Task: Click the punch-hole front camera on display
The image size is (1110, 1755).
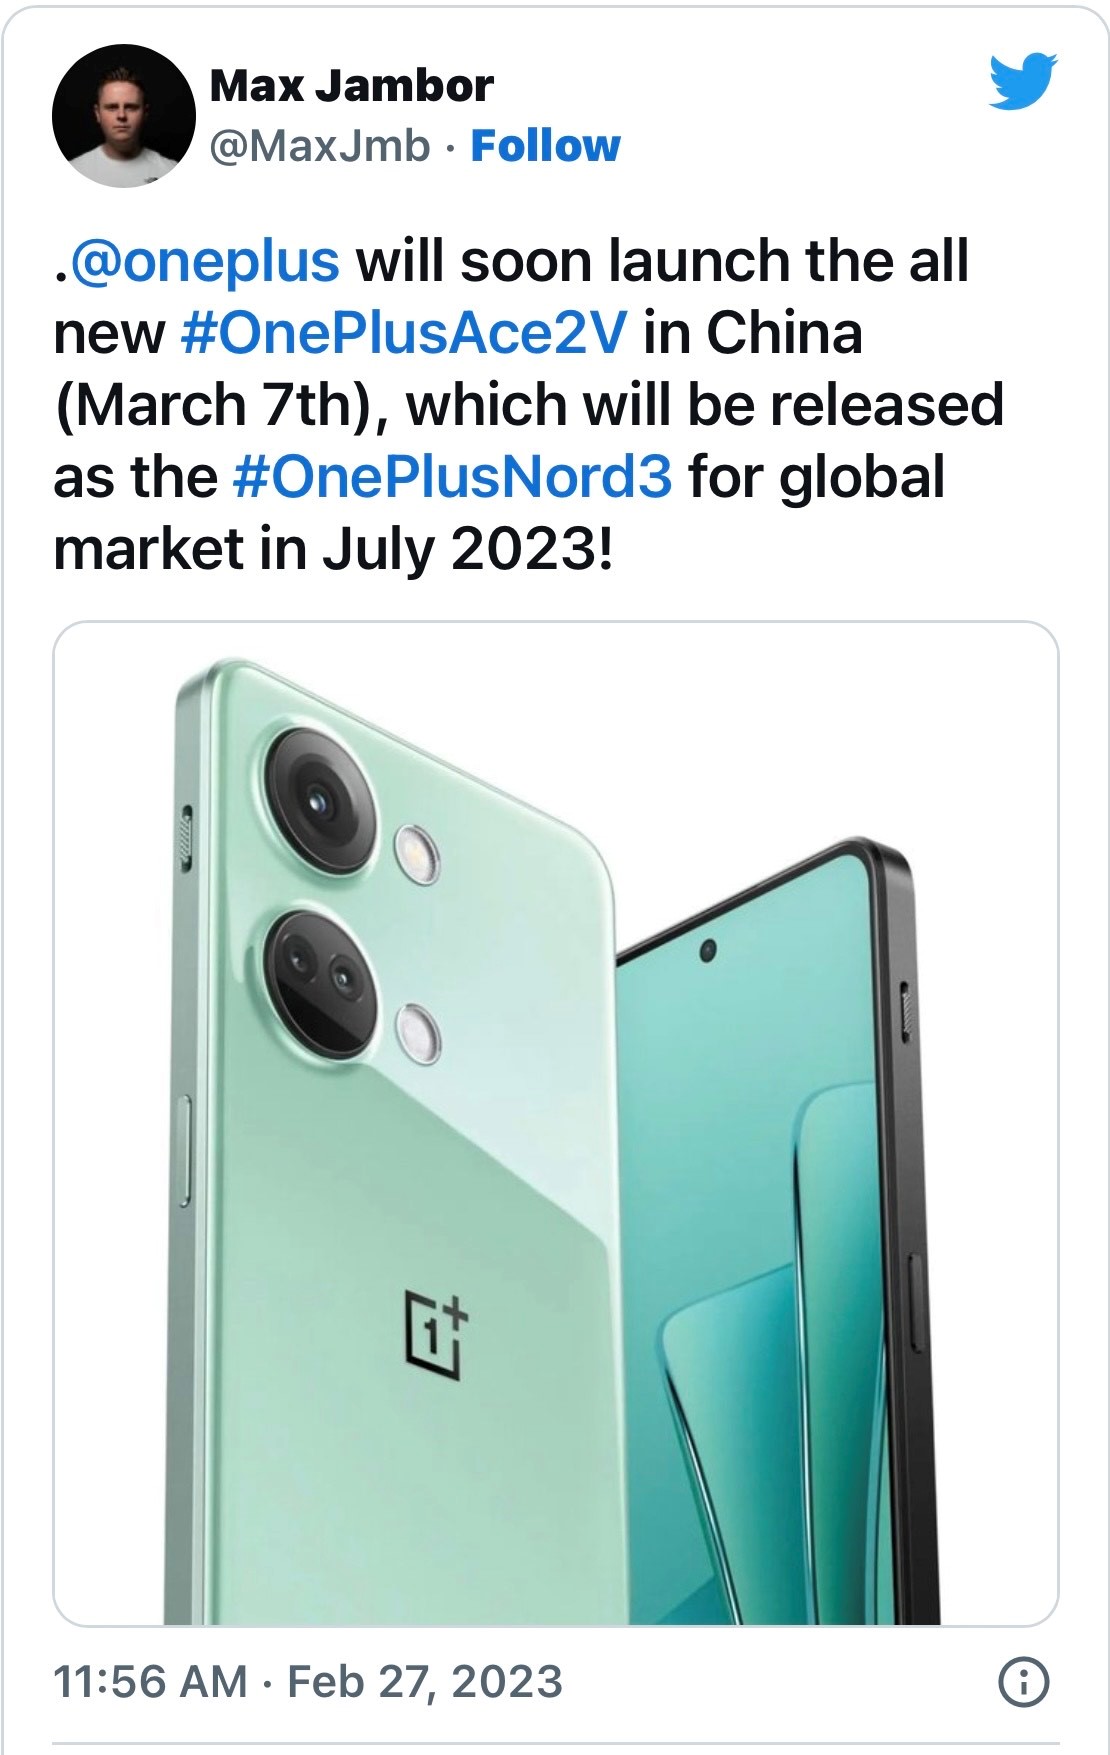Action: point(709,948)
